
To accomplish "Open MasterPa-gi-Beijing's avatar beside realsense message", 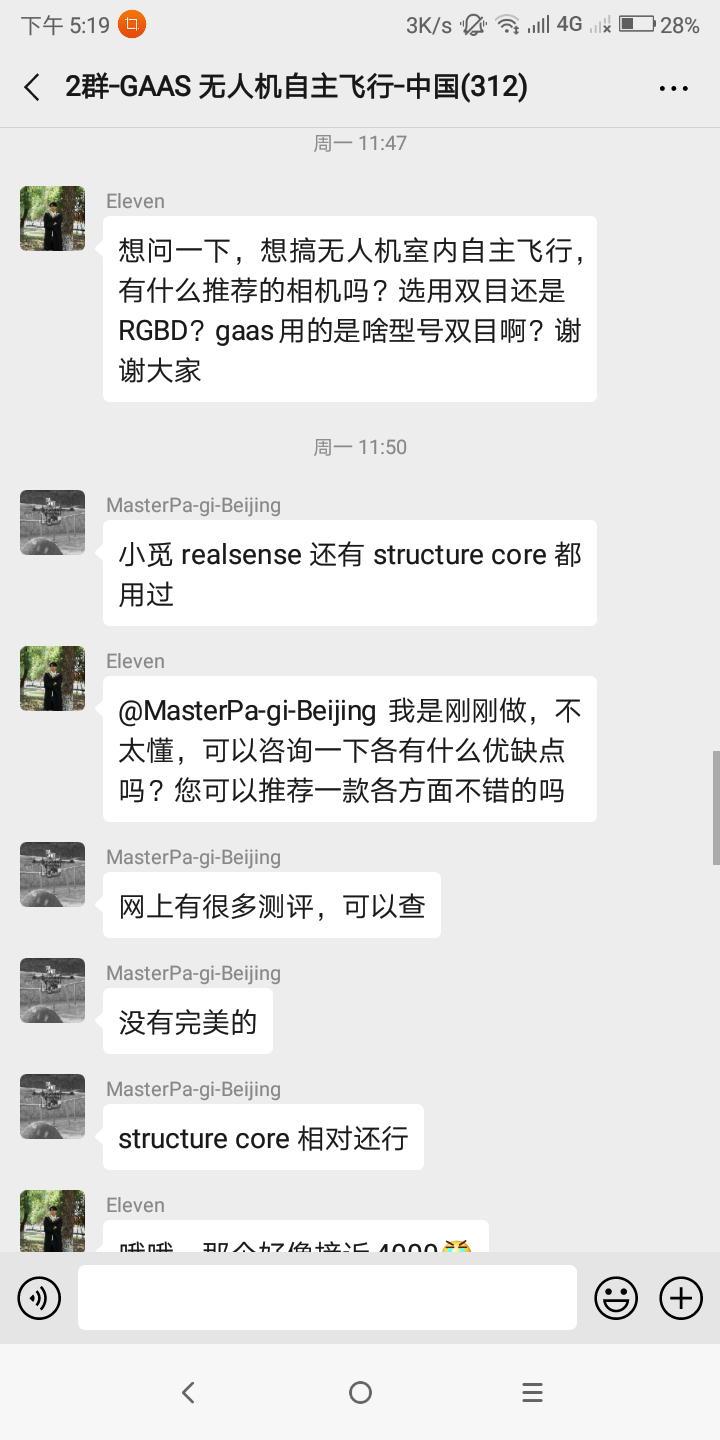I will (x=53, y=522).
